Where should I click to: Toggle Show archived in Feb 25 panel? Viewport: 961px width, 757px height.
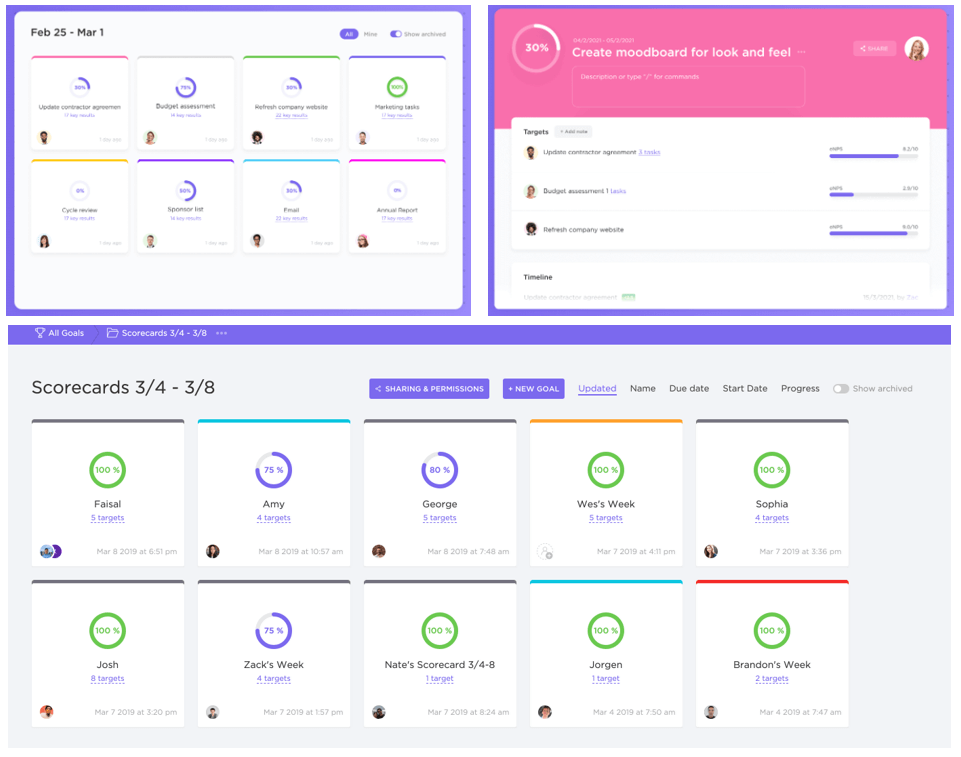tap(396, 34)
